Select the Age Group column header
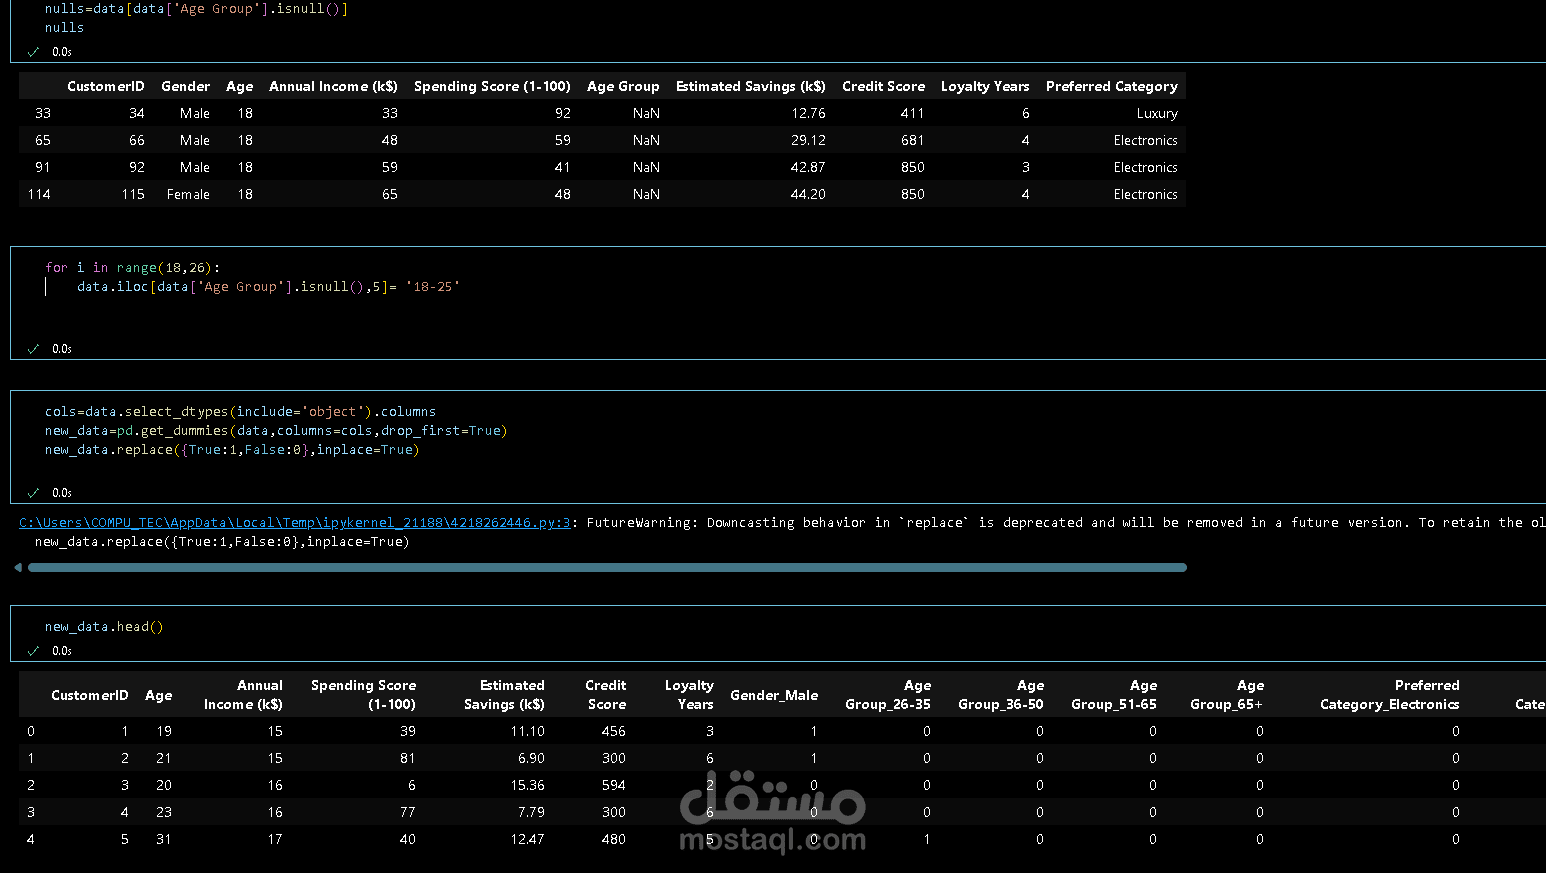Screen dimensions: 1546x873 (x=623, y=87)
